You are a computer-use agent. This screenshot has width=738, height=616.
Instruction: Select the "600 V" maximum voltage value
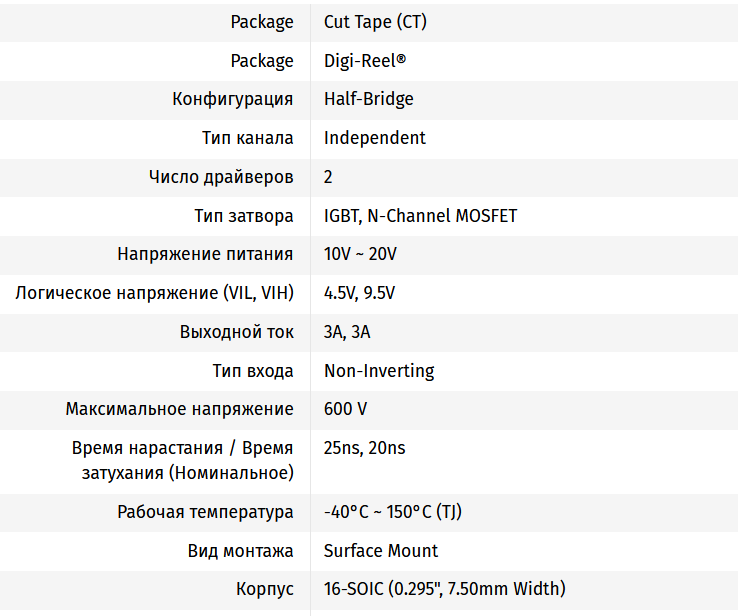point(345,409)
